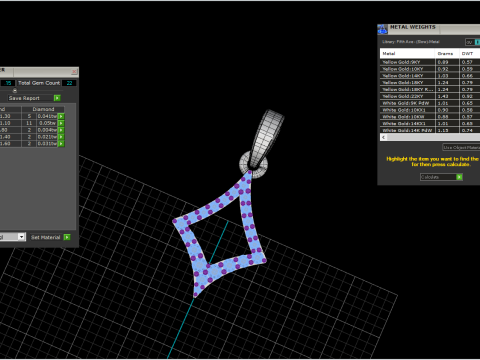This screenshot has height=360, width=480.
Task: Click green arrow in 0.031tw diamond row
Action: [61, 144]
